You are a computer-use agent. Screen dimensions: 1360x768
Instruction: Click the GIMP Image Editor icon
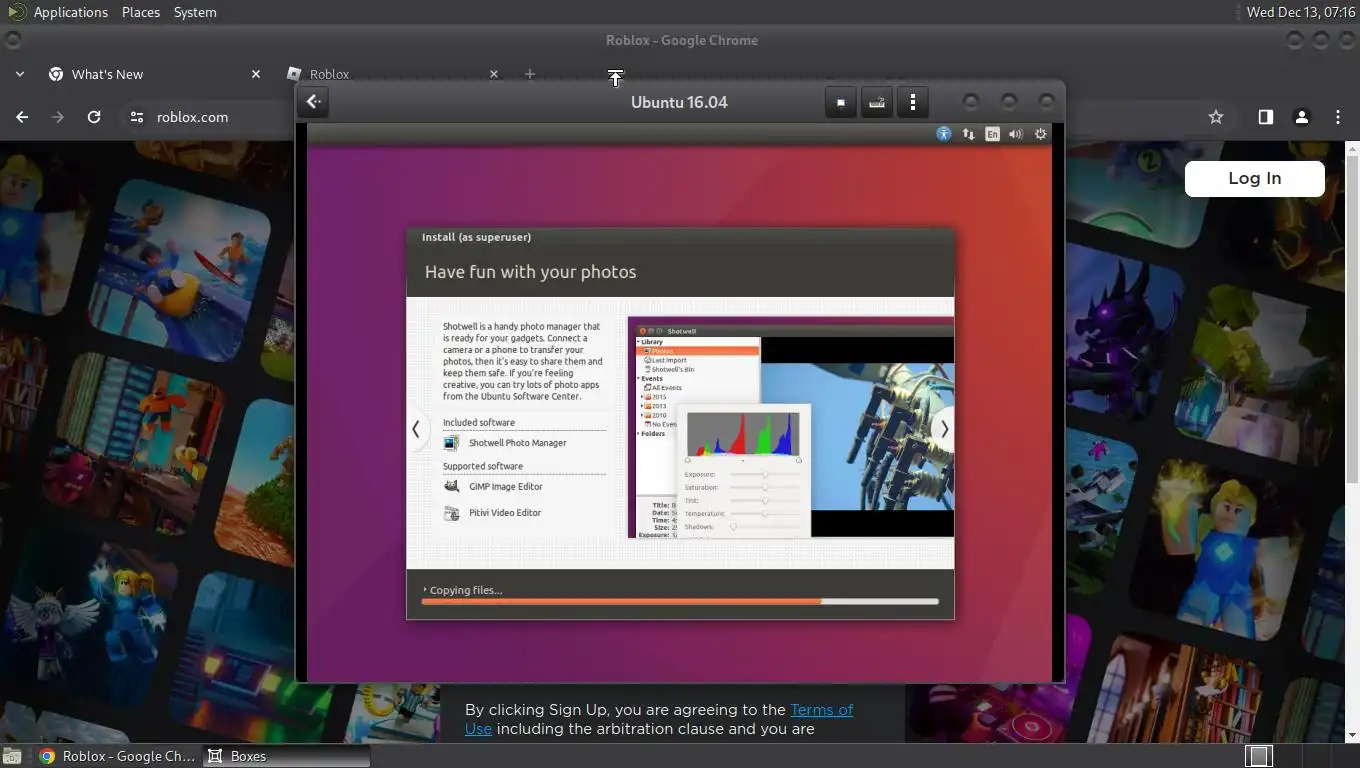(451, 487)
